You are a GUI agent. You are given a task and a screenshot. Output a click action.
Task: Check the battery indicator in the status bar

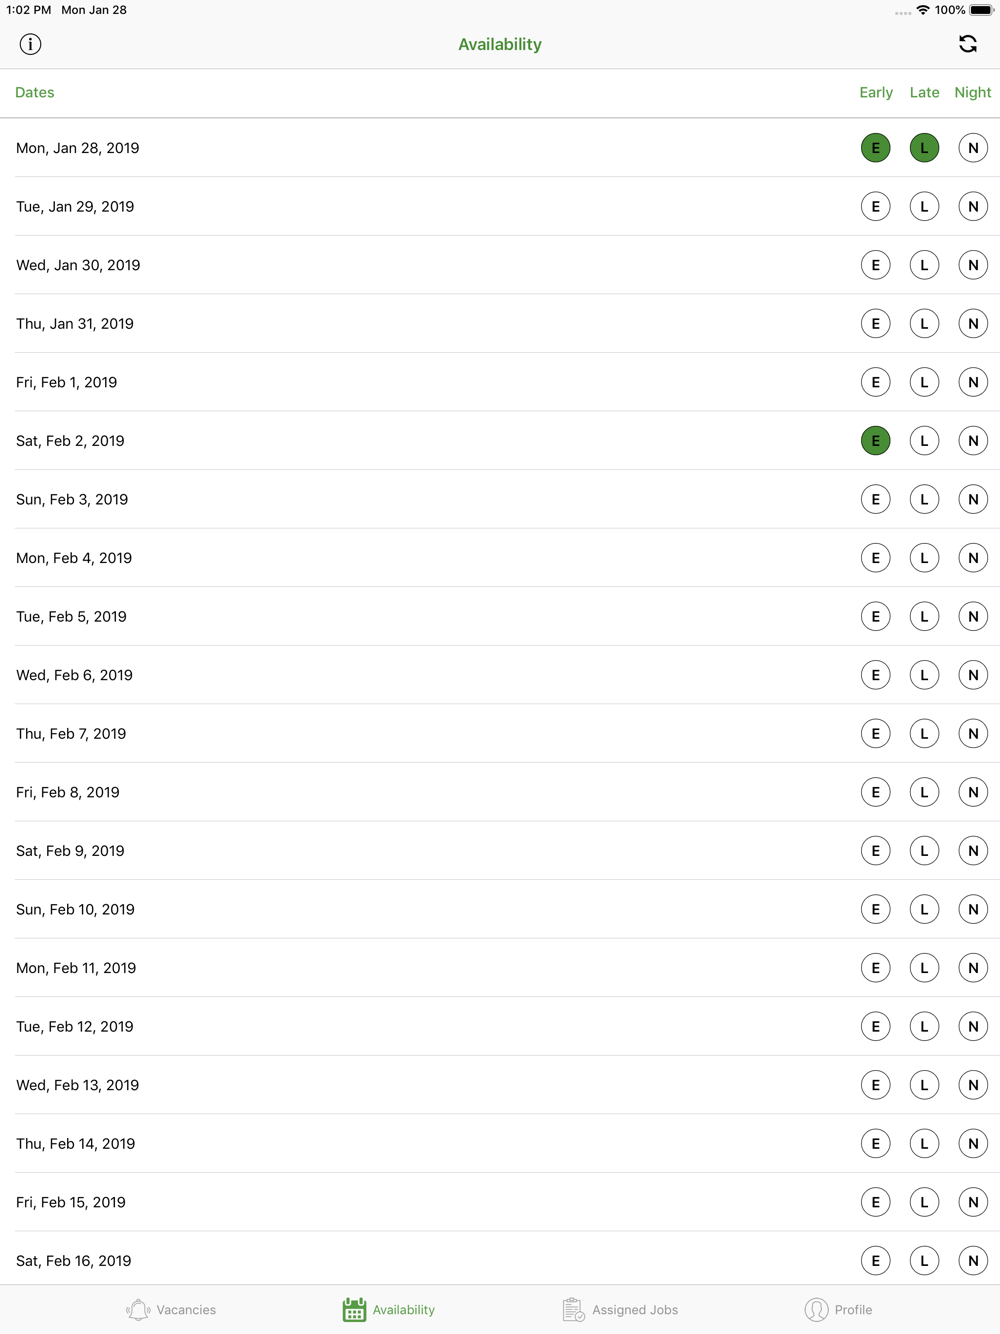(981, 10)
